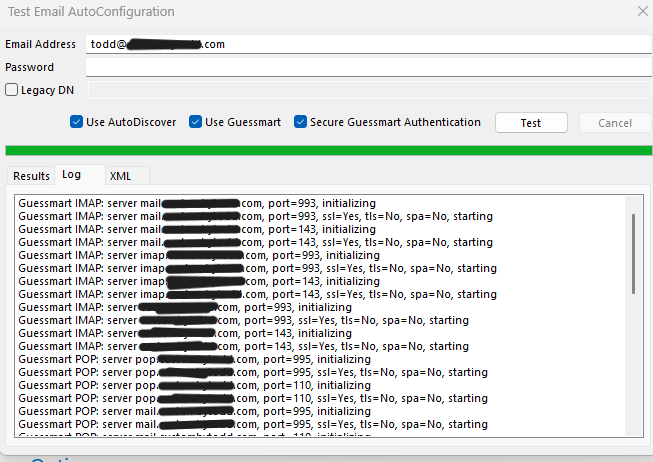Close the Test Email AutoConfiguration dialog
653x462 pixels.
[x=643, y=11]
